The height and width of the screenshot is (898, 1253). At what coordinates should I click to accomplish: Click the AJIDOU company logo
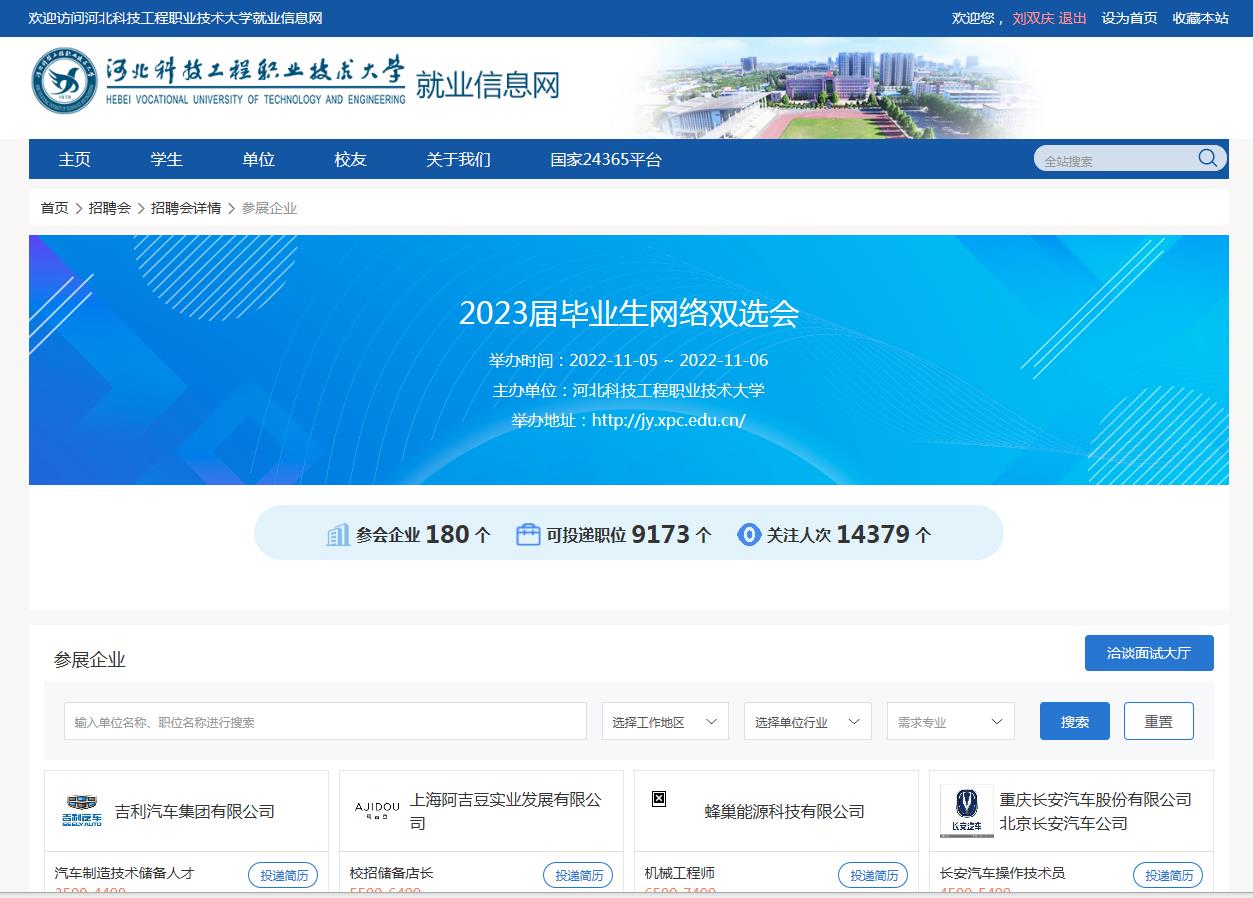(377, 809)
